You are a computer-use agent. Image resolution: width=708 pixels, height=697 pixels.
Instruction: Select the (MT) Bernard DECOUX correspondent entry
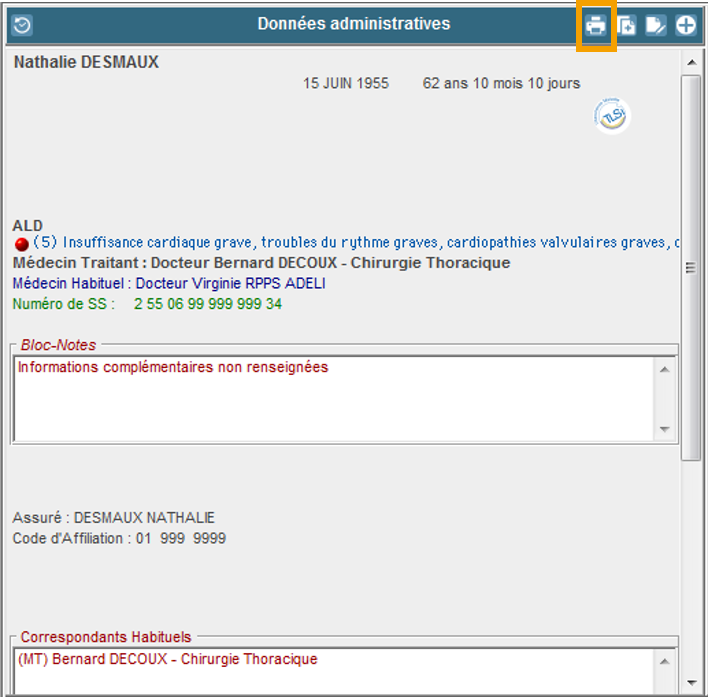point(168,660)
